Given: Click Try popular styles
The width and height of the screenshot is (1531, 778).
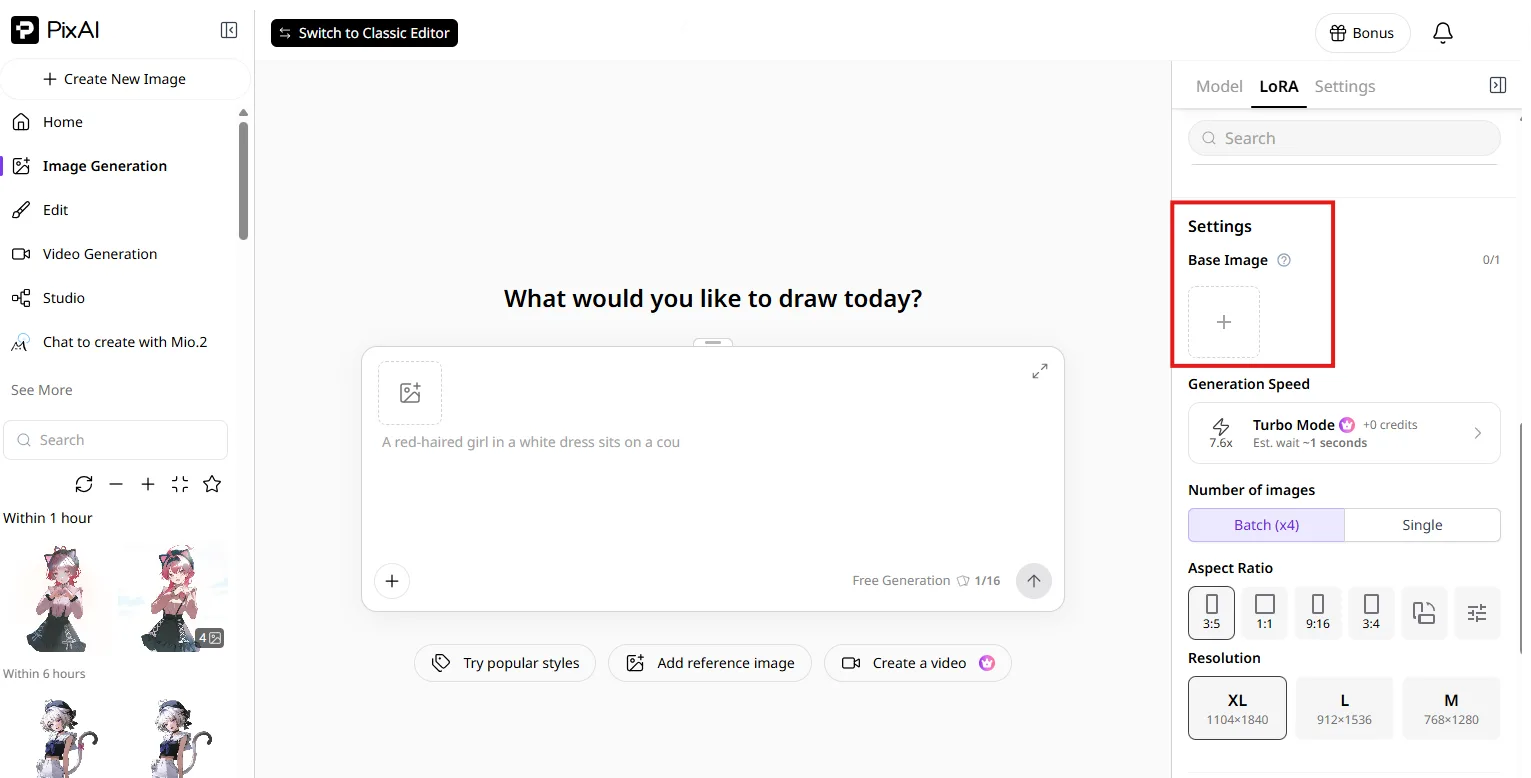Looking at the screenshot, I should pyautogui.click(x=505, y=663).
